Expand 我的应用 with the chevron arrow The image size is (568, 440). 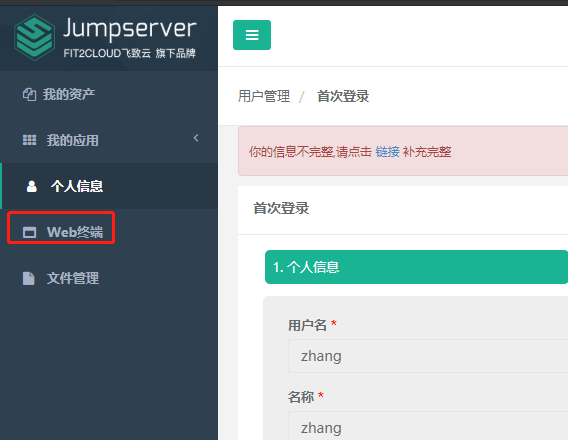tap(196, 138)
